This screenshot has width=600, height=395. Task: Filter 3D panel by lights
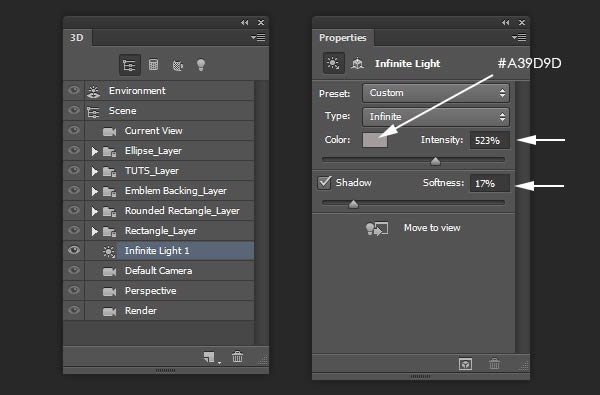(x=201, y=65)
